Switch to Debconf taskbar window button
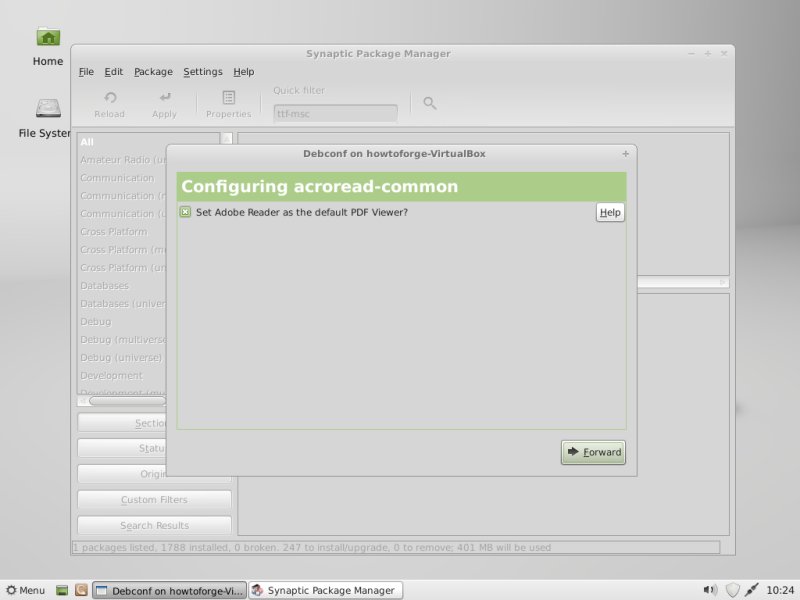This screenshot has width=800, height=600. tap(169, 590)
